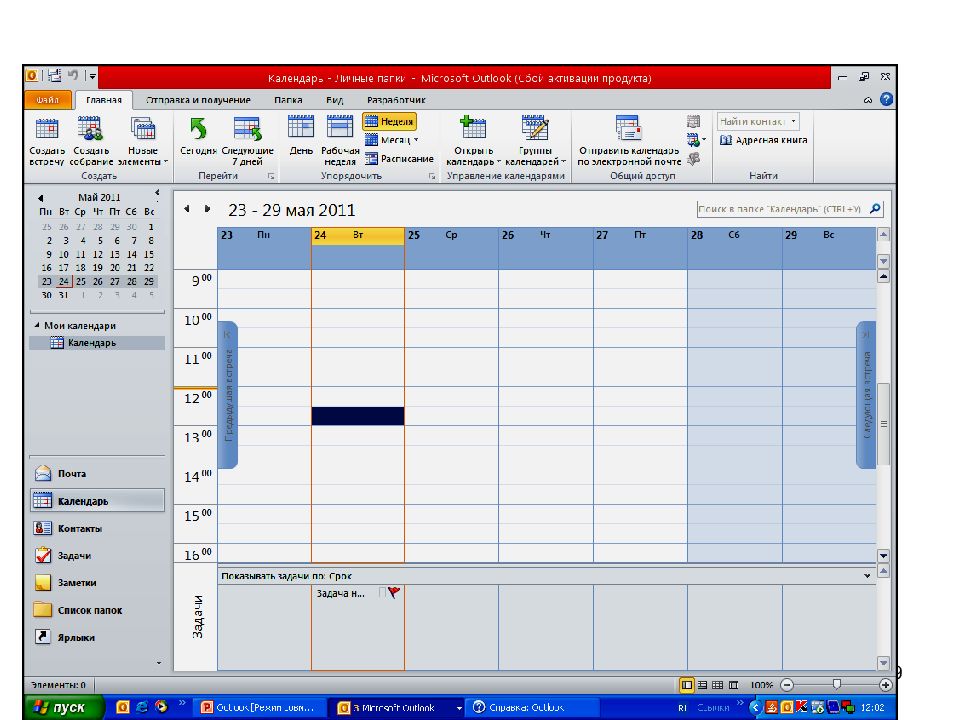Open Ярлыки (Shortcuts) module
This screenshot has width=960, height=720.
(x=97, y=637)
